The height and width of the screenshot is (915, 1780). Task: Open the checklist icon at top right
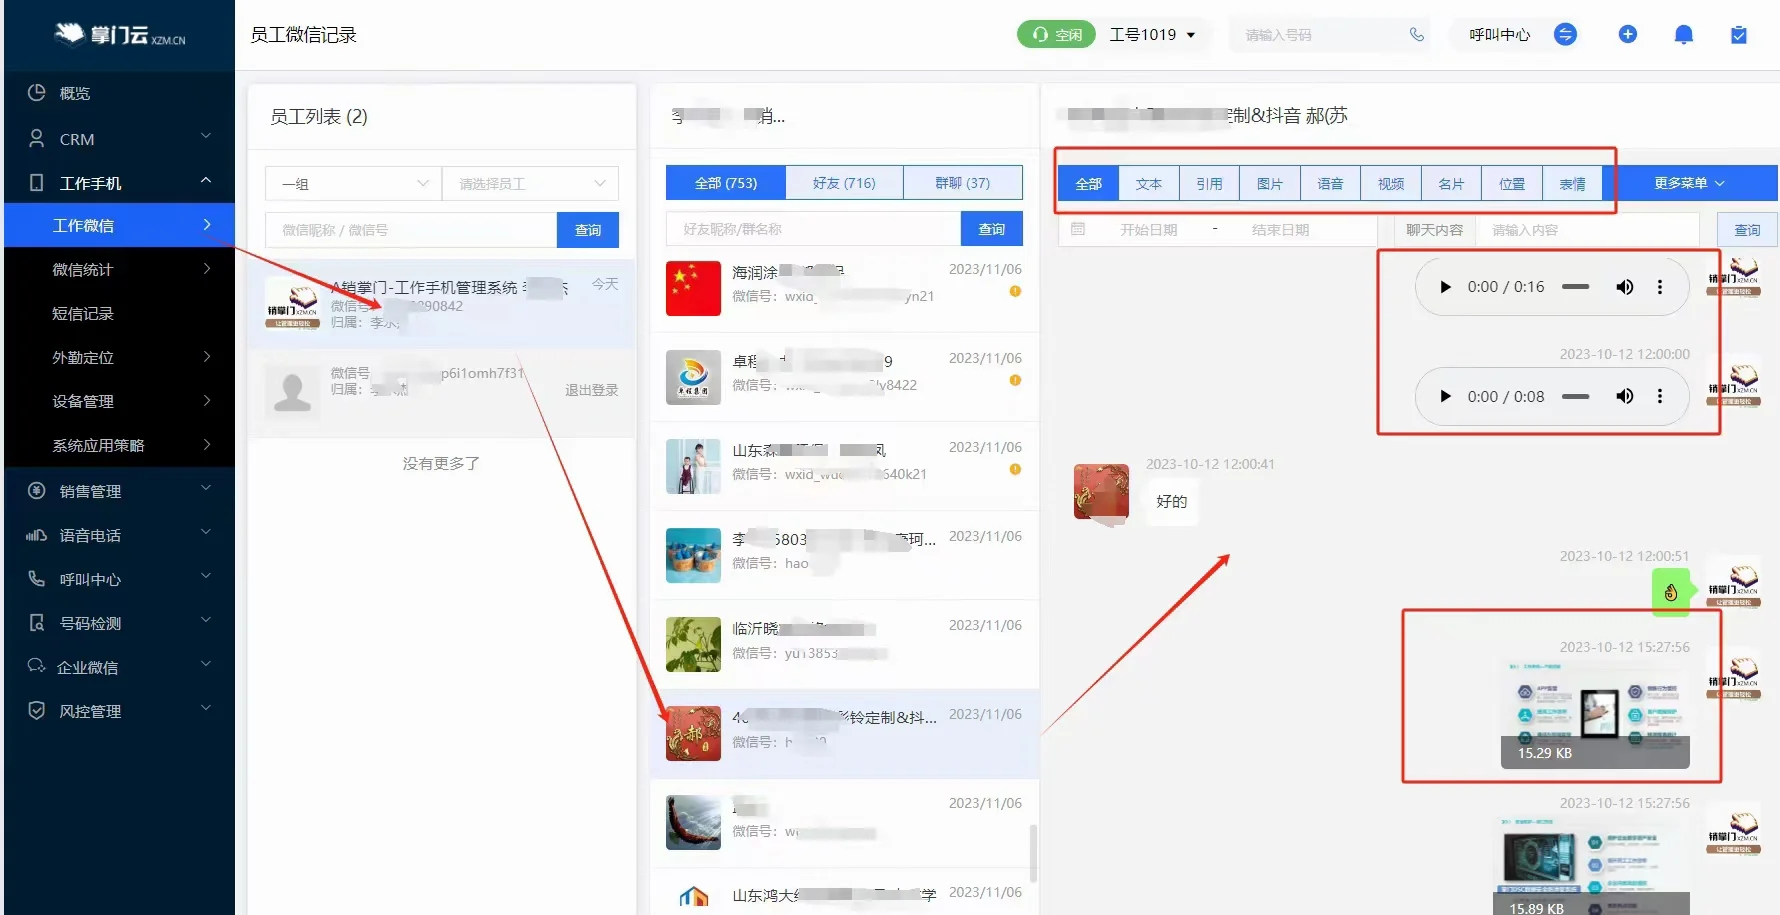click(x=1738, y=34)
